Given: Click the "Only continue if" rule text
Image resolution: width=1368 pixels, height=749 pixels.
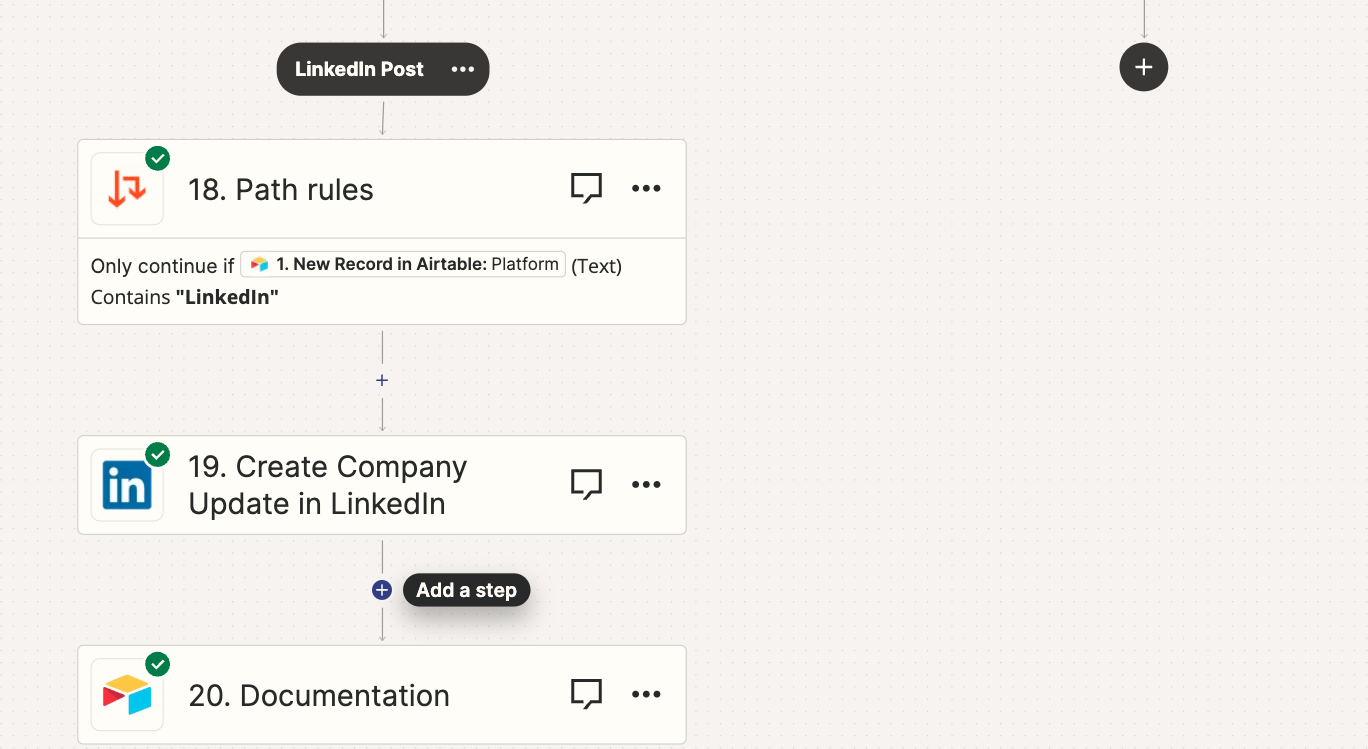Looking at the screenshot, I should tap(162, 266).
